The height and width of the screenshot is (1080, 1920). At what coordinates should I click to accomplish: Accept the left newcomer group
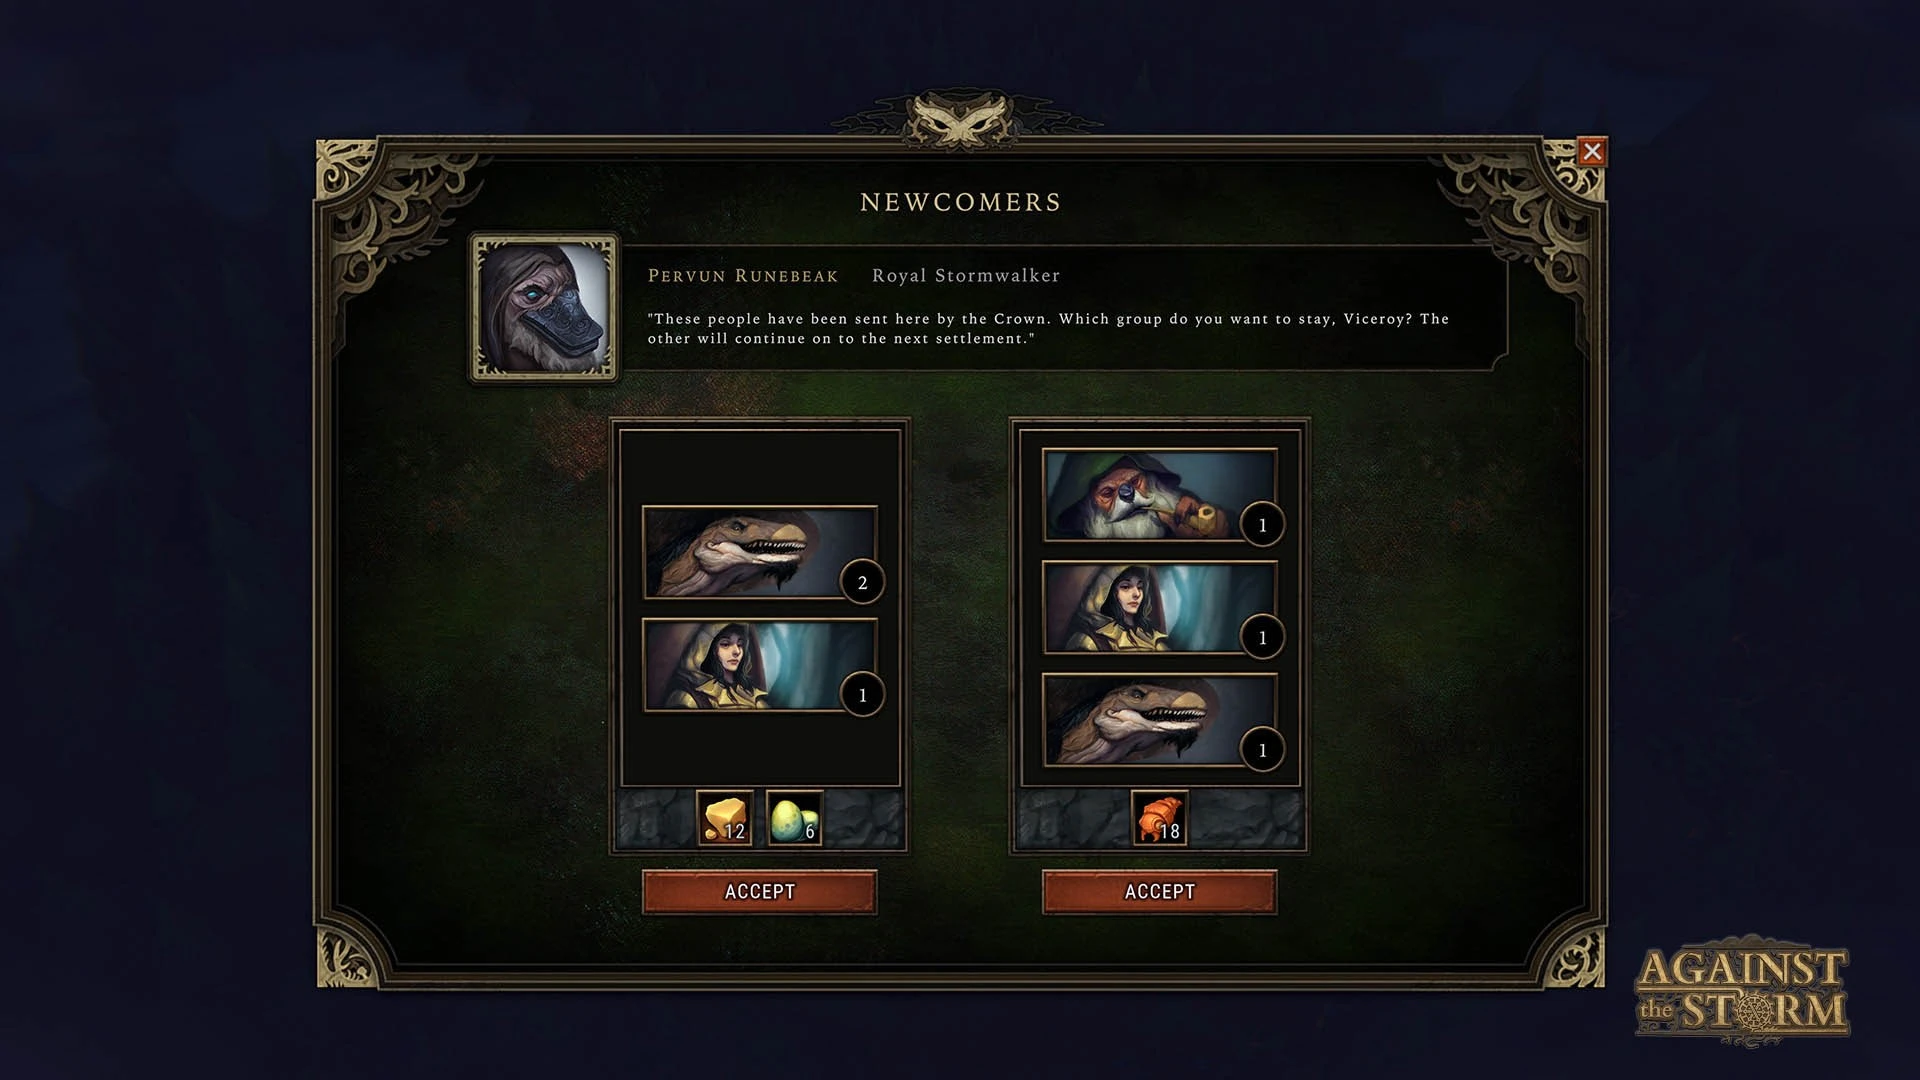(x=759, y=891)
